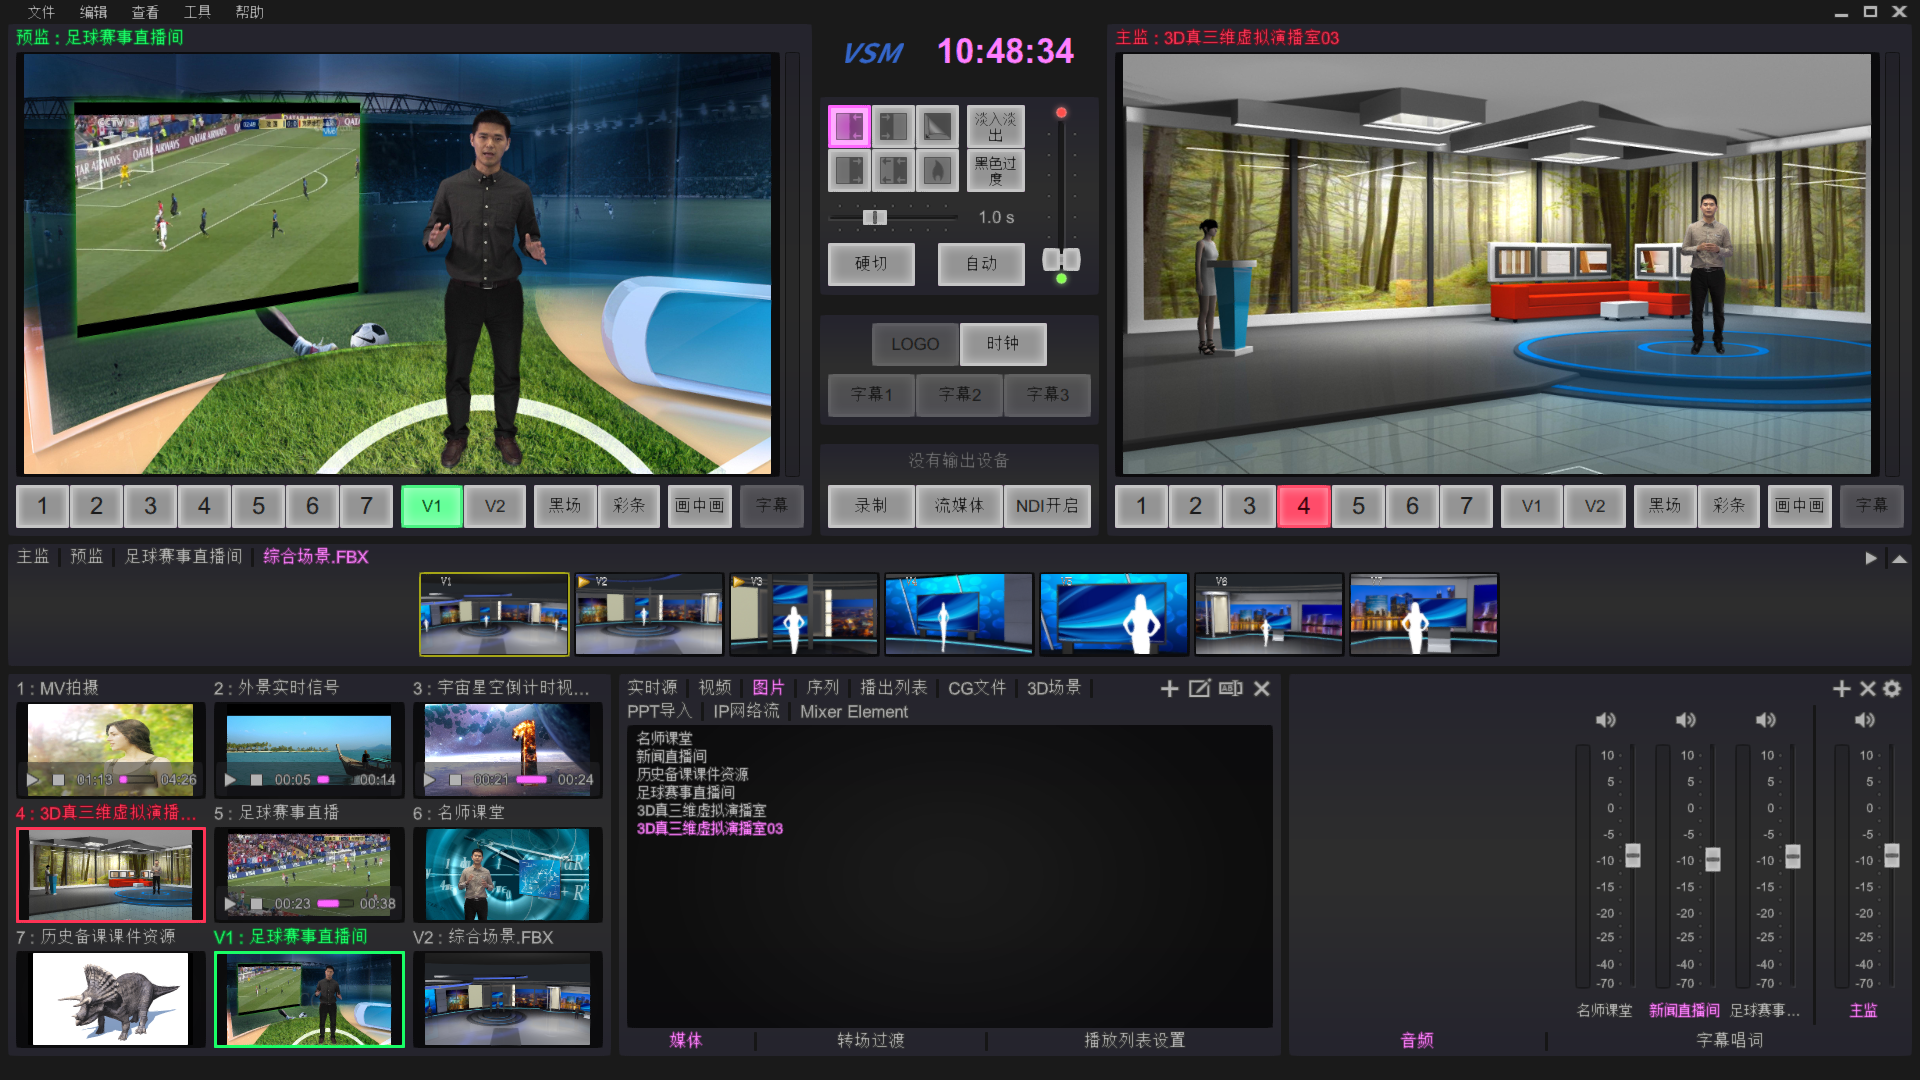The width and height of the screenshot is (1920, 1084).
Task: Adjust the transition duration slider
Action: 874,218
